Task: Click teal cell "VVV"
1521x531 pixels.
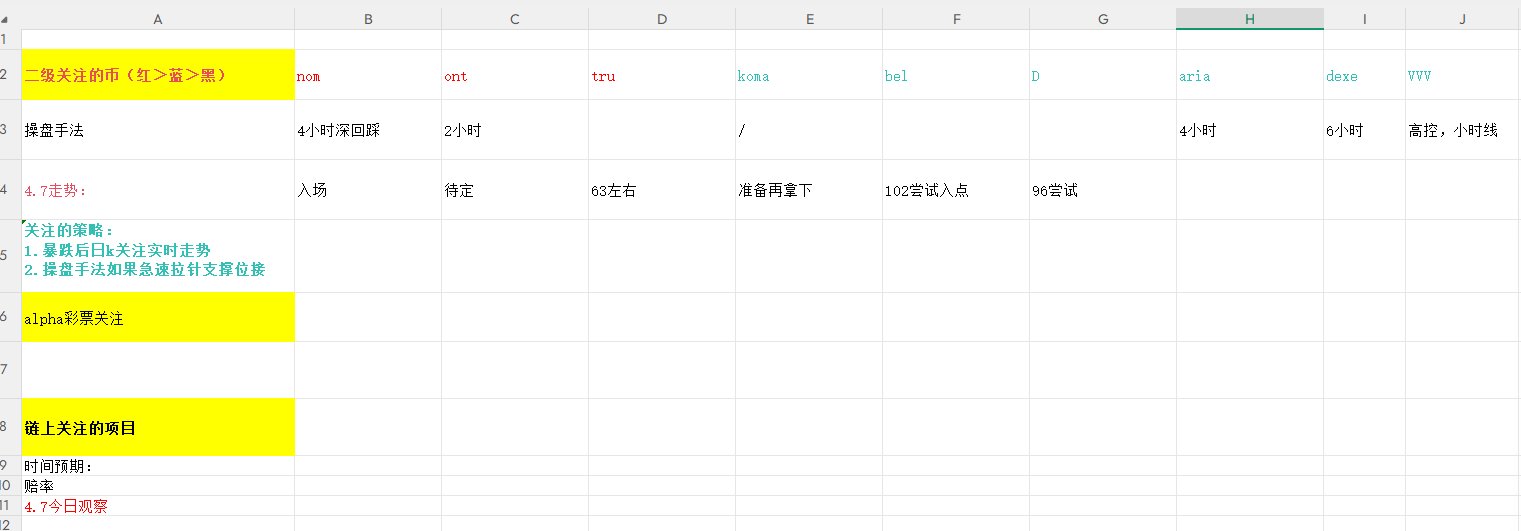Action: click(x=1463, y=75)
